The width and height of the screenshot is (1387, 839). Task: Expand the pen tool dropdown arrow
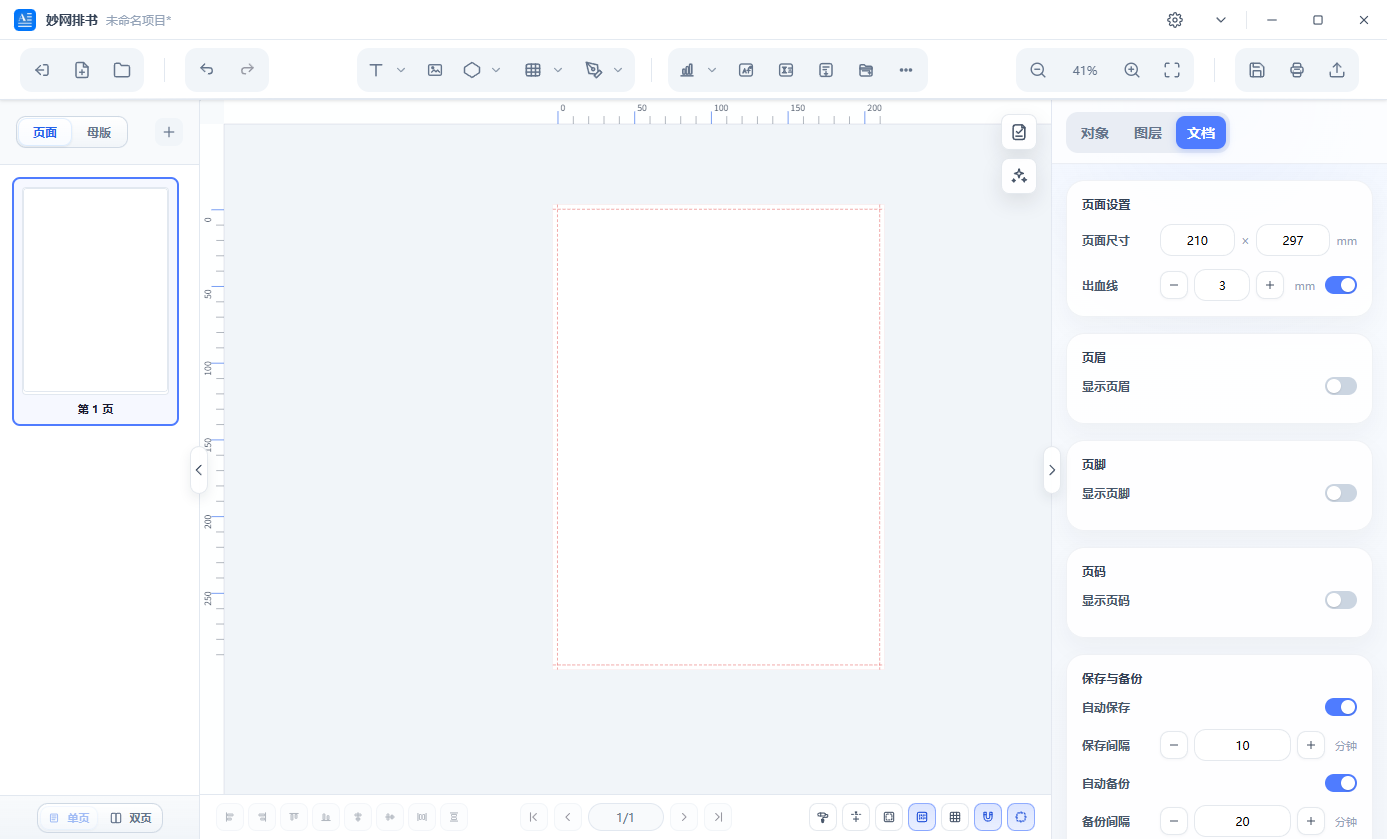(618, 70)
